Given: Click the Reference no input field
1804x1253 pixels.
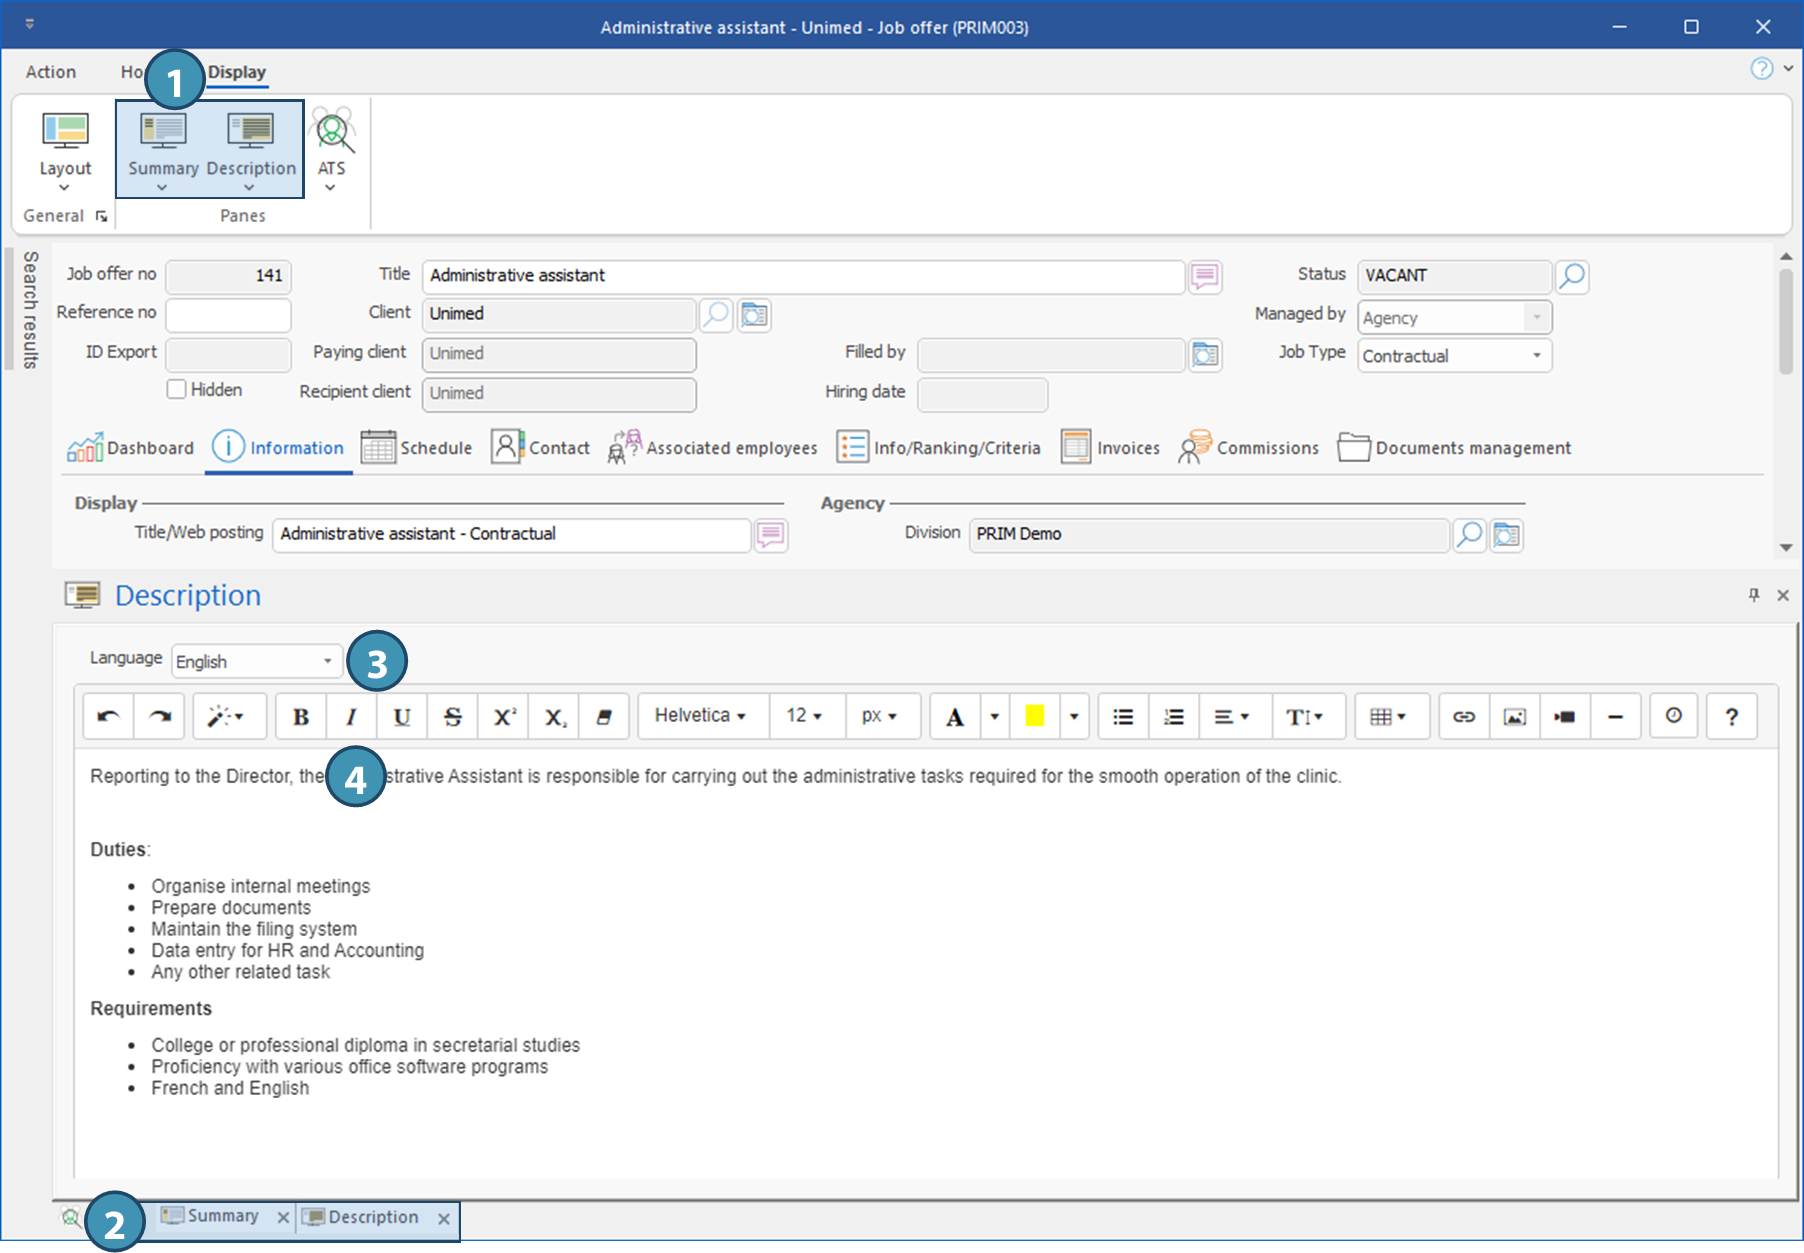Looking at the screenshot, I should coord(228,315).
